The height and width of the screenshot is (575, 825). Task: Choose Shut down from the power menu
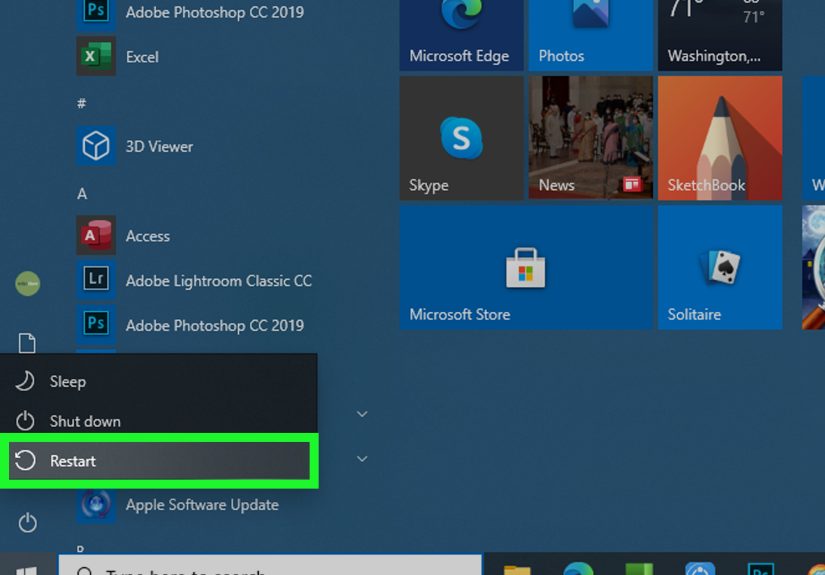coord(159,421)
